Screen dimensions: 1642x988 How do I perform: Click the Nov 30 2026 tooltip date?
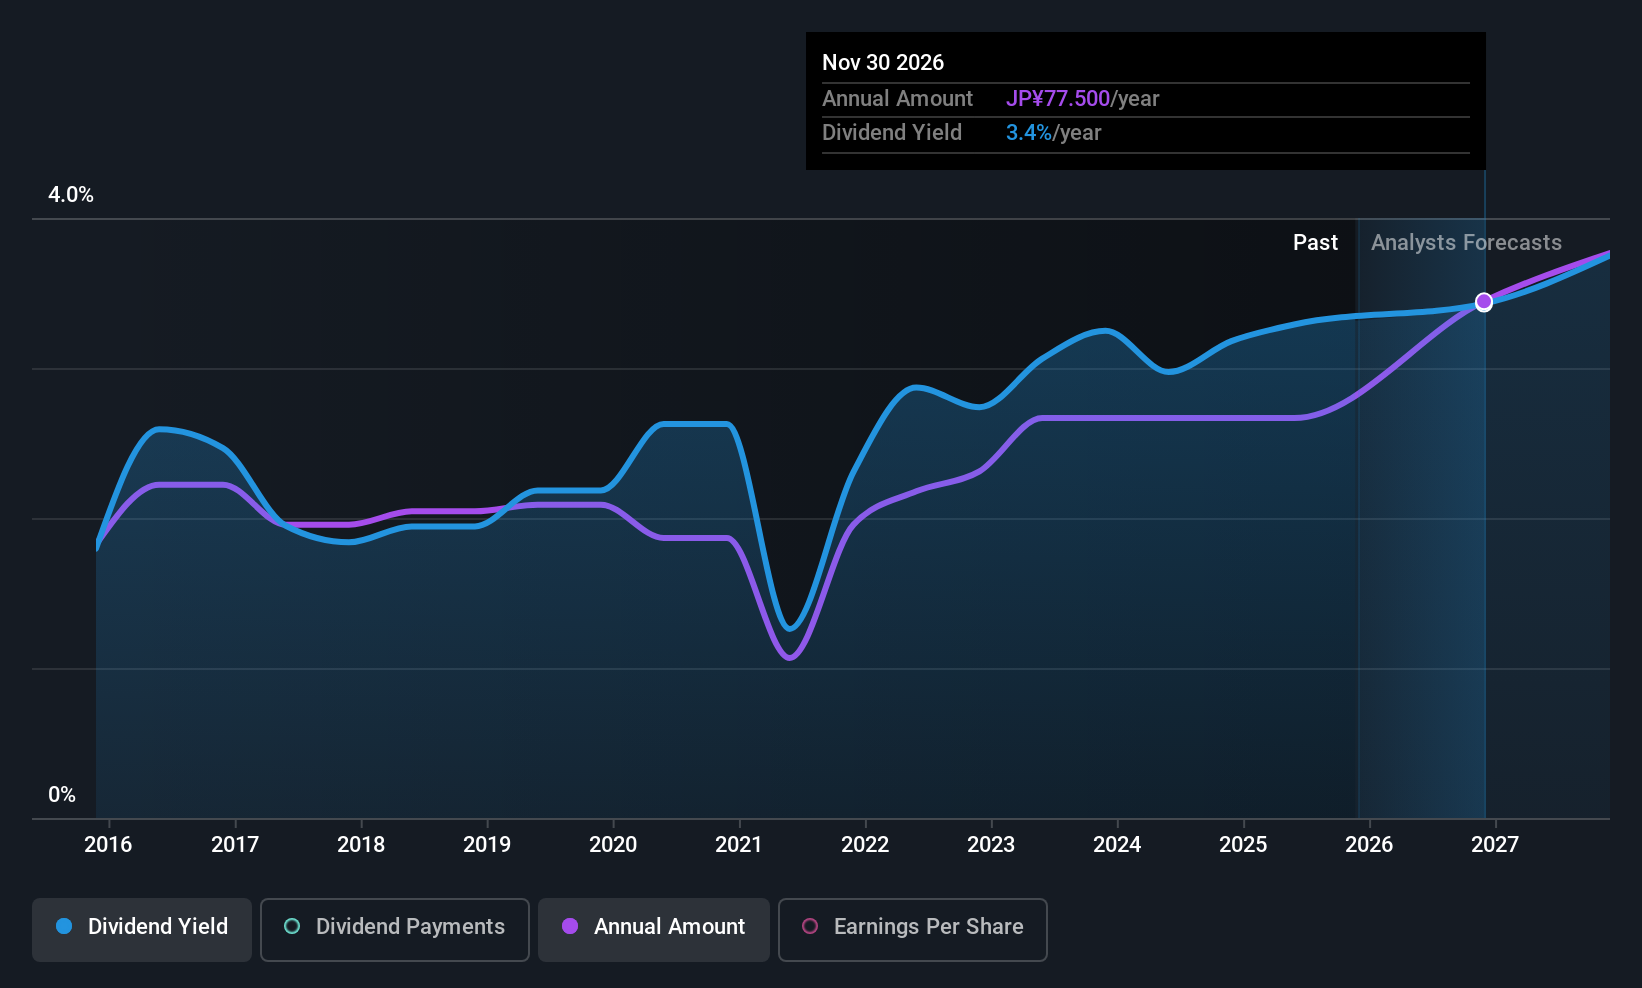883,63
